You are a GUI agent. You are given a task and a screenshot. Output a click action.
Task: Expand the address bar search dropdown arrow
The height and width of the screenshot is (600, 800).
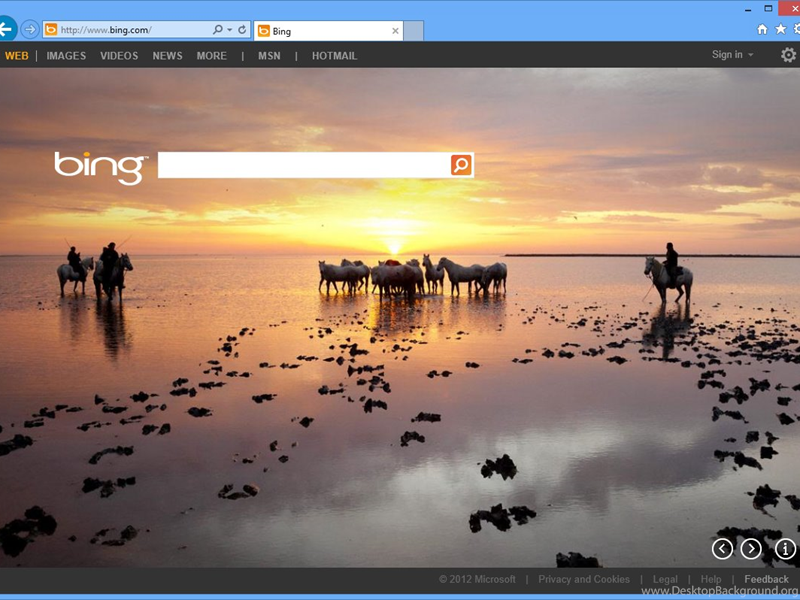click(229, 30)
